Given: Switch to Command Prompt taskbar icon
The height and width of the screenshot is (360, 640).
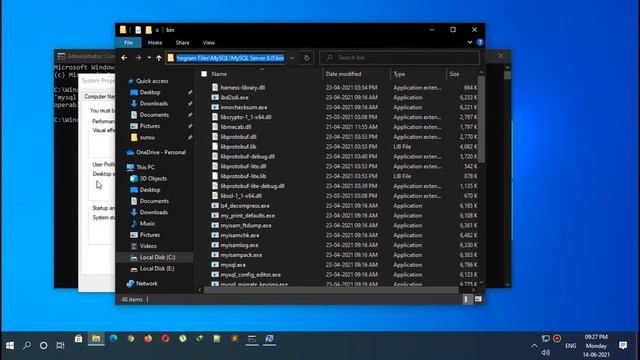Looking at the screenshot, I should (252, 338).
